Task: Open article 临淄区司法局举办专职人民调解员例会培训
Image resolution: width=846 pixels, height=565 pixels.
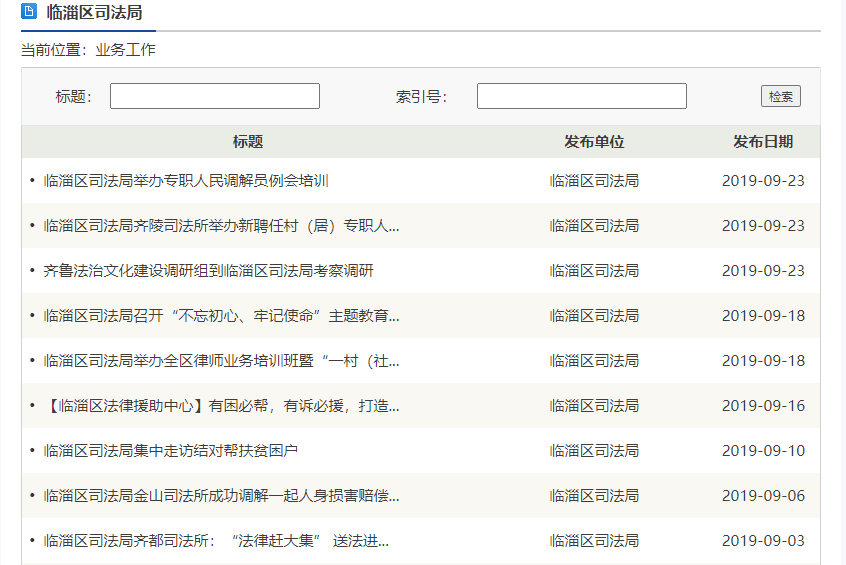Action: 186,181
